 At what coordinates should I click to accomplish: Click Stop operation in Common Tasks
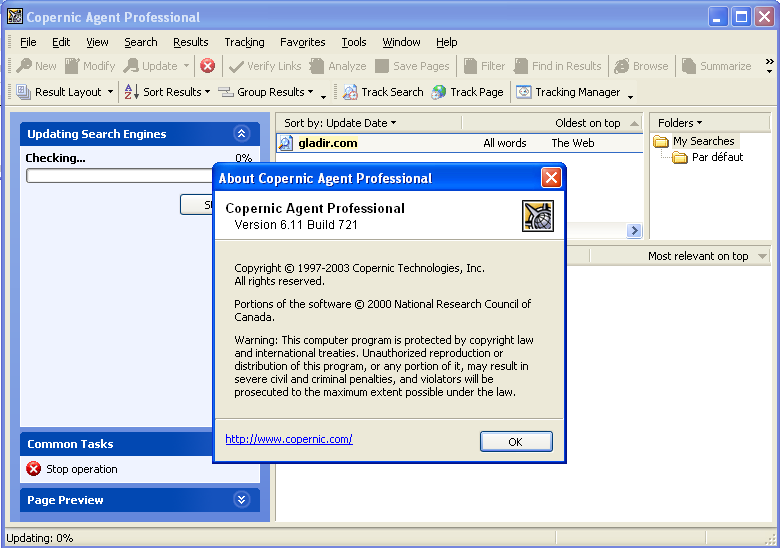82,469
